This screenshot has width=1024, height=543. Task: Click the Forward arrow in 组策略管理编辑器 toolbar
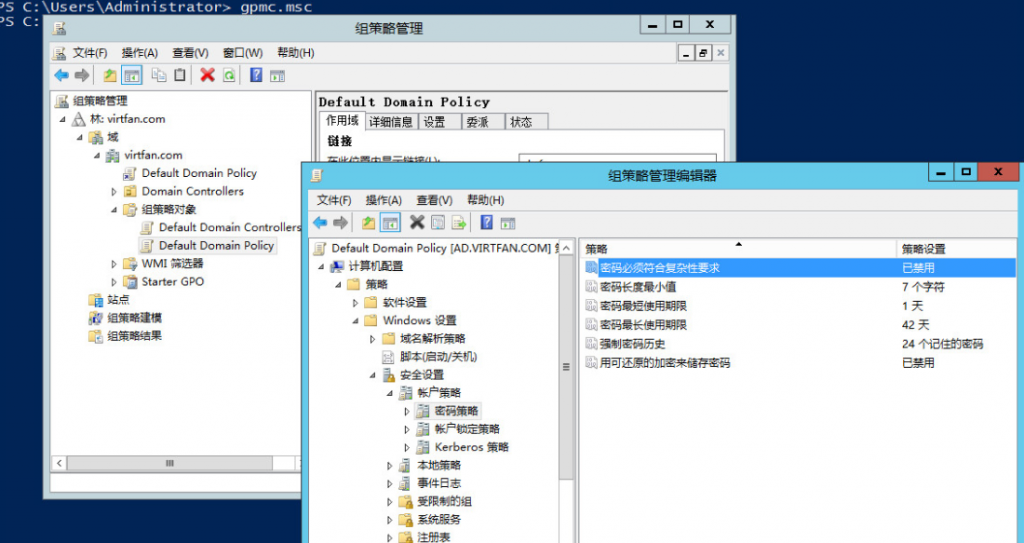click(x=340, y=223)
